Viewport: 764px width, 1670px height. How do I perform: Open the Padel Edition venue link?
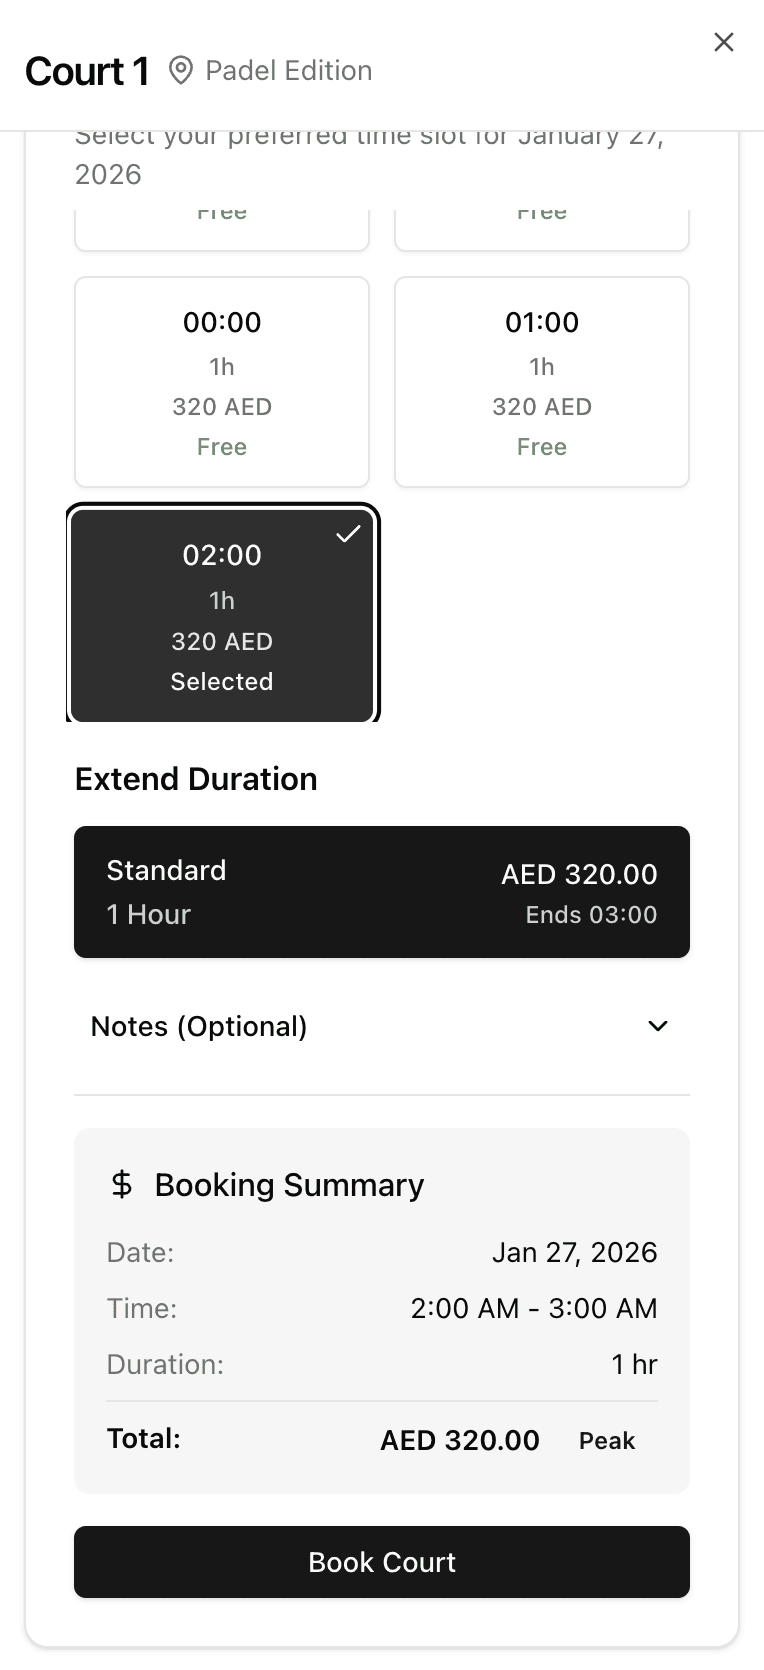288,71
